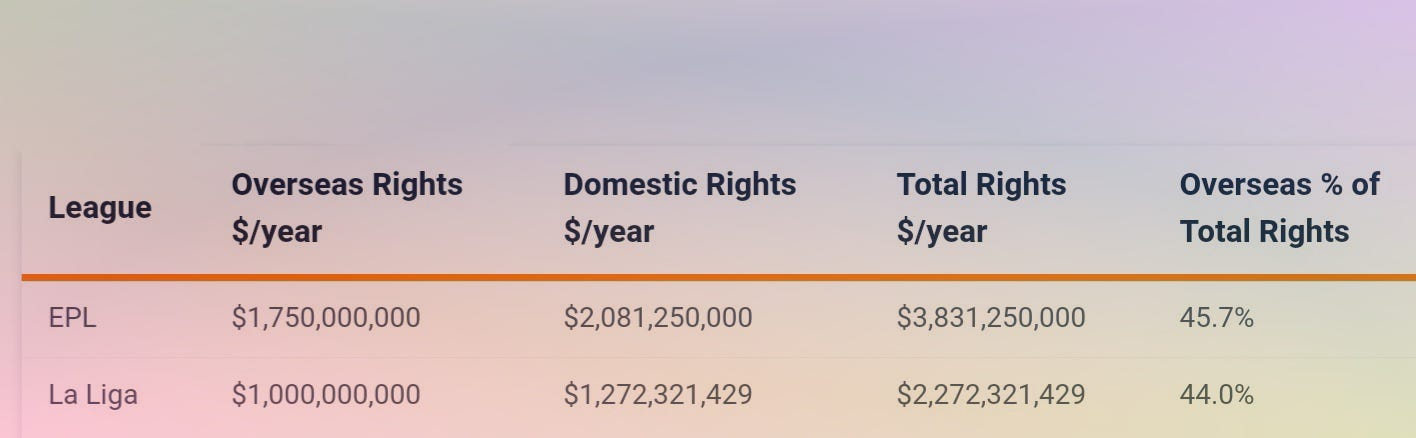Click the EPL row label
The width and height of the screenshot is (1416, 438).
[72, 318]
